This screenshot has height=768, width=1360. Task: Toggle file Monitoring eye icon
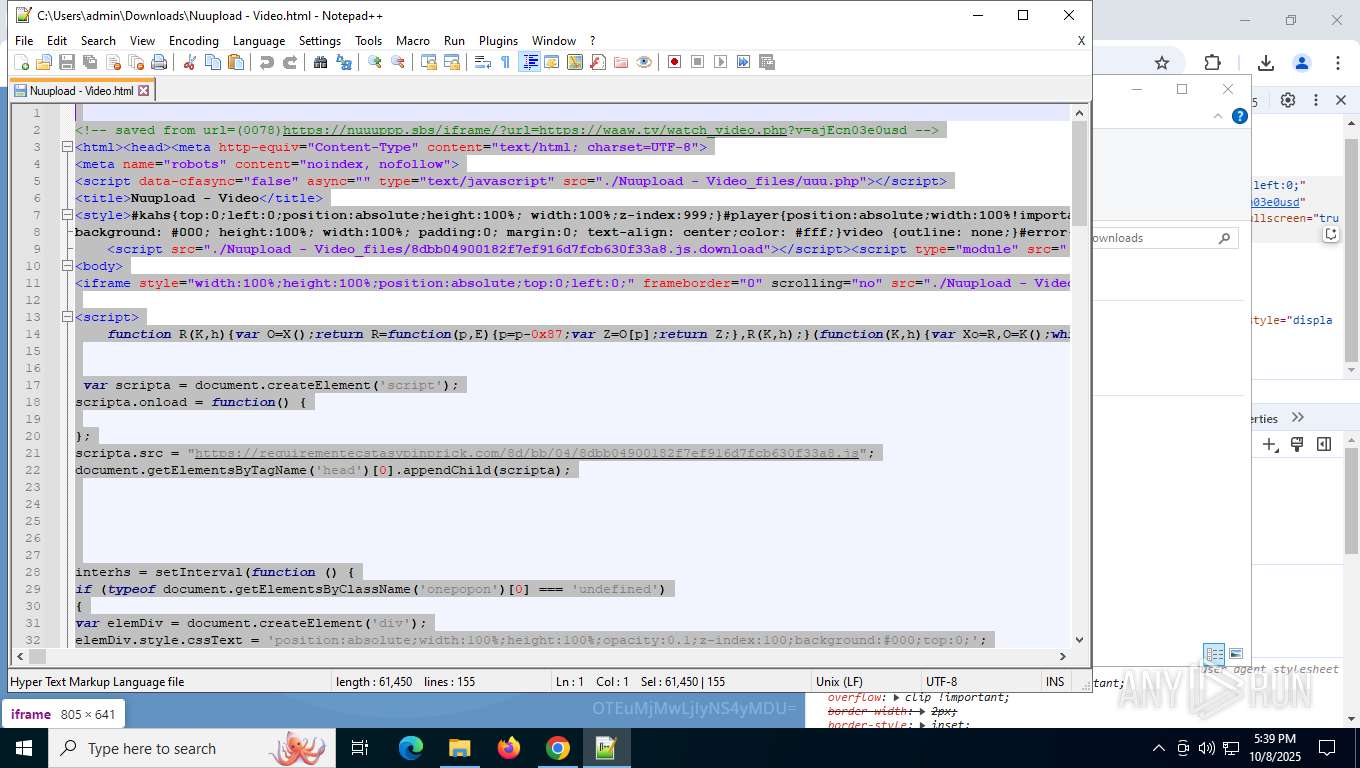pyautogui.click(x=643, y=62)
